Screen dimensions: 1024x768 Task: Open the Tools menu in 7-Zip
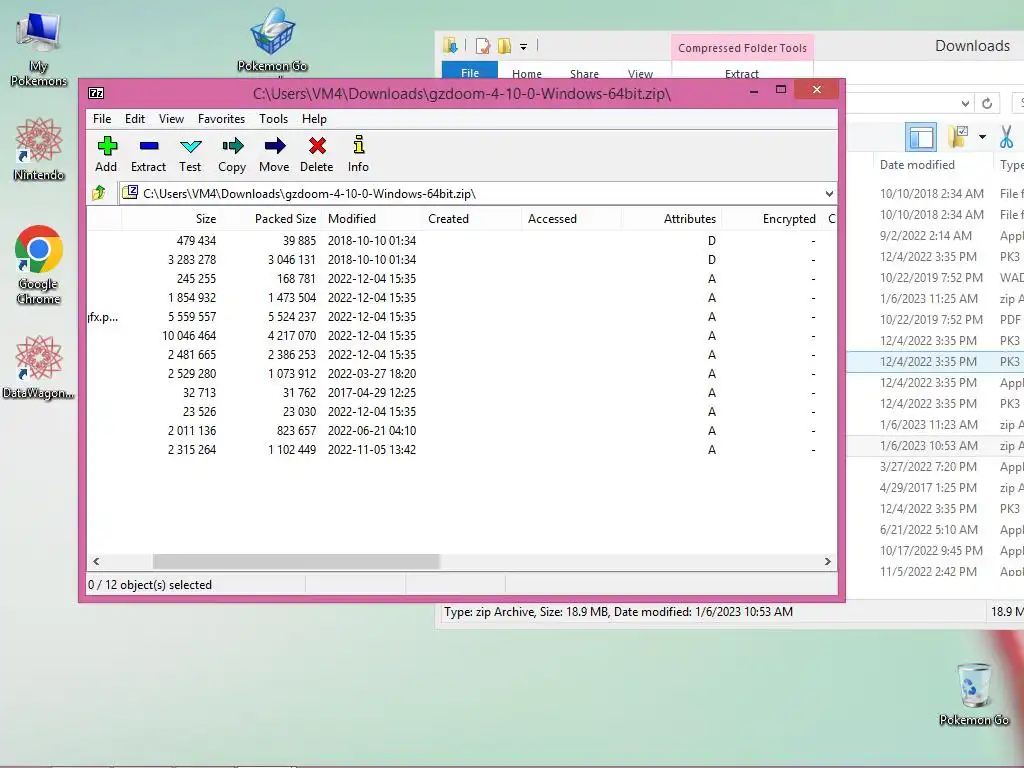273,119
